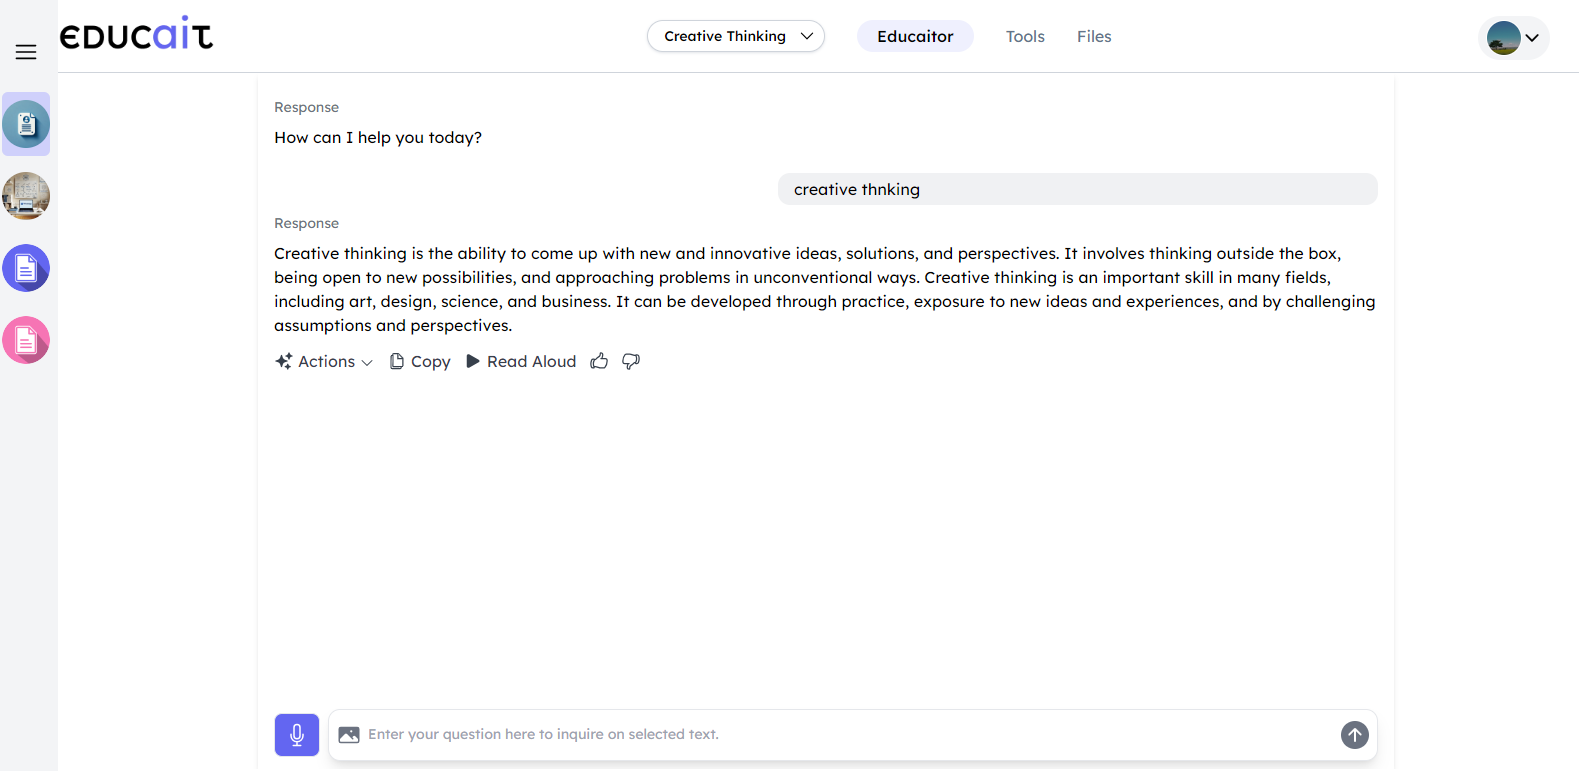Click the Educait logo
Image resolution: width=1579 pixels, height=771 pixels.
point(136,35)
